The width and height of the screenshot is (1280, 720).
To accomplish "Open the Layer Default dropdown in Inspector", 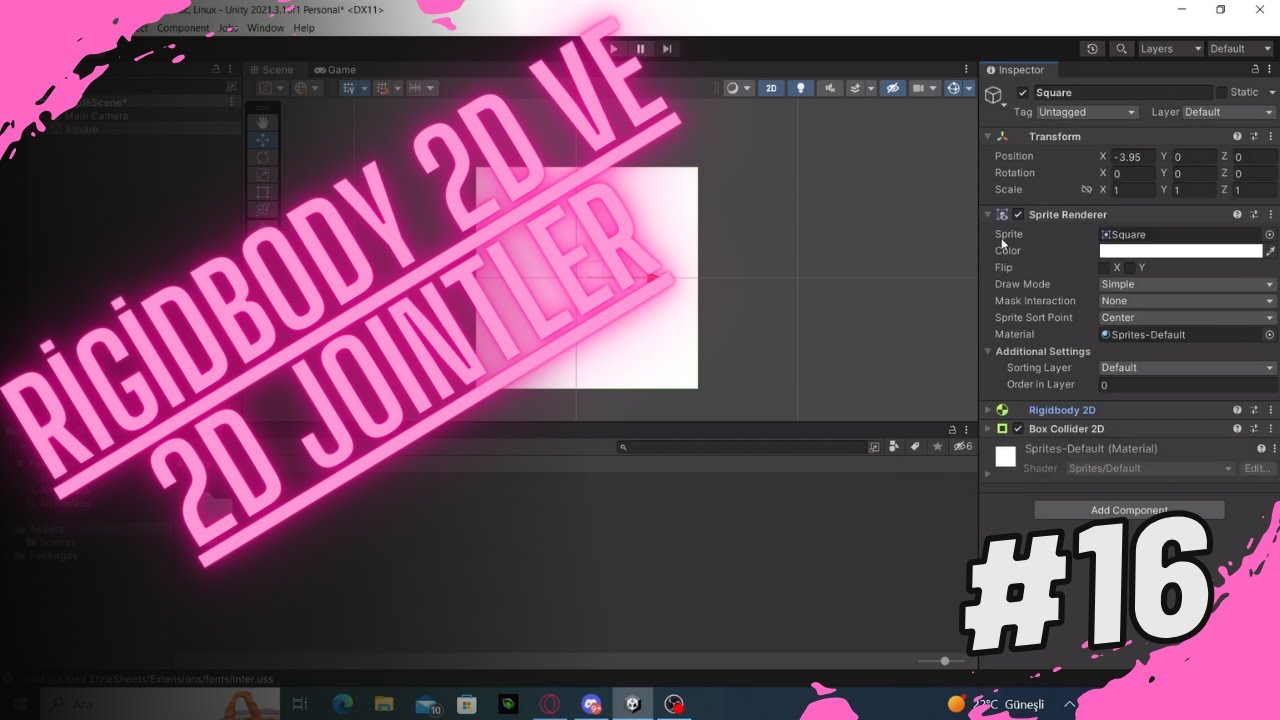I will tap(1229, 112).
